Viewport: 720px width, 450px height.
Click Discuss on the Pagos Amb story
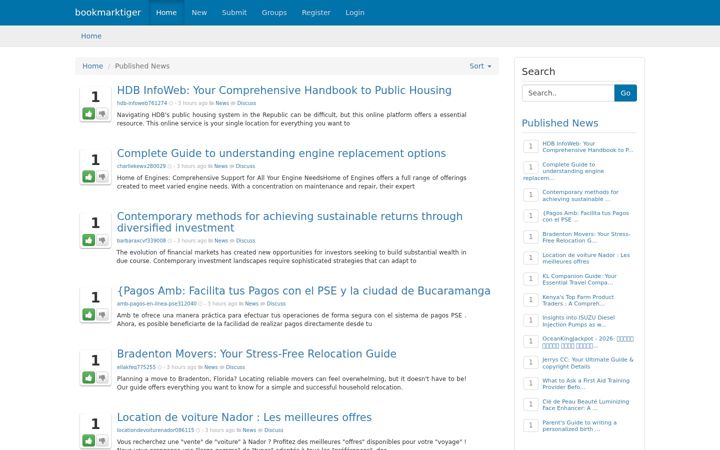pos(276,304)
